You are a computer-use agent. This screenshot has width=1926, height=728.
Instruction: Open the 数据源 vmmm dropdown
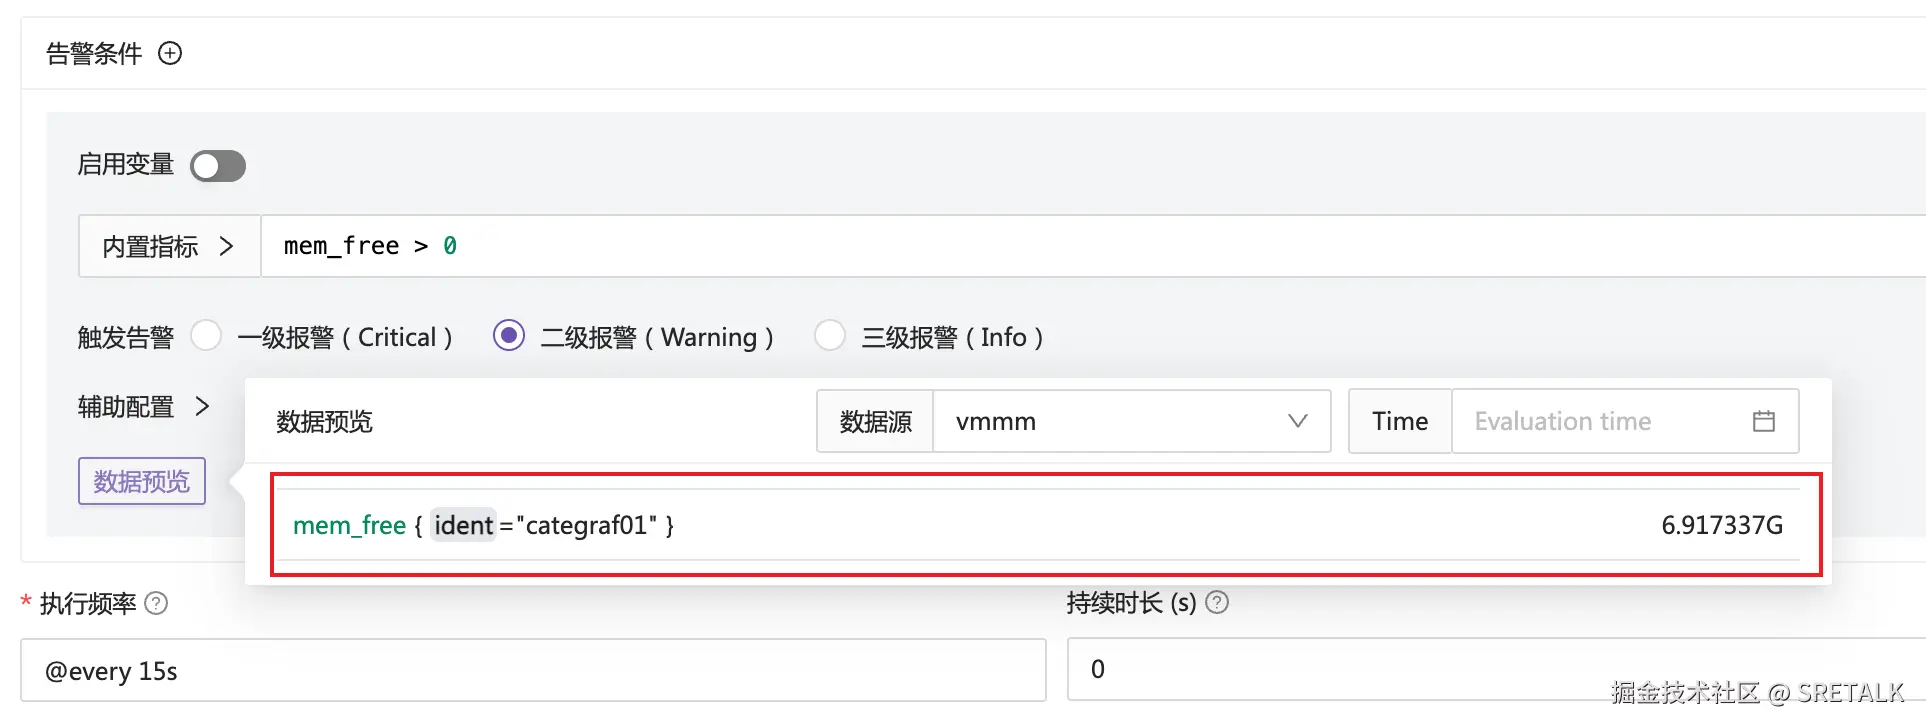coord(1131,421)
